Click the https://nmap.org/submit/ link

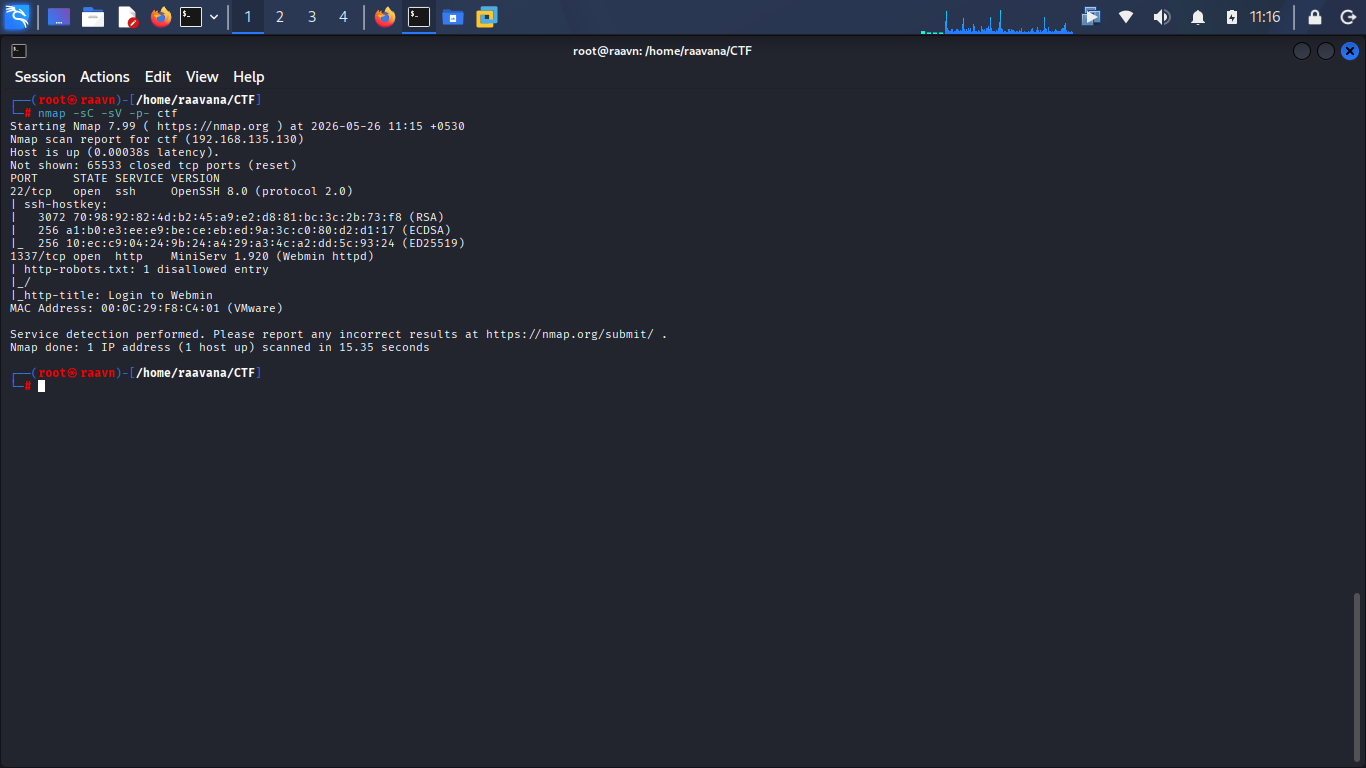coord(570,334)
